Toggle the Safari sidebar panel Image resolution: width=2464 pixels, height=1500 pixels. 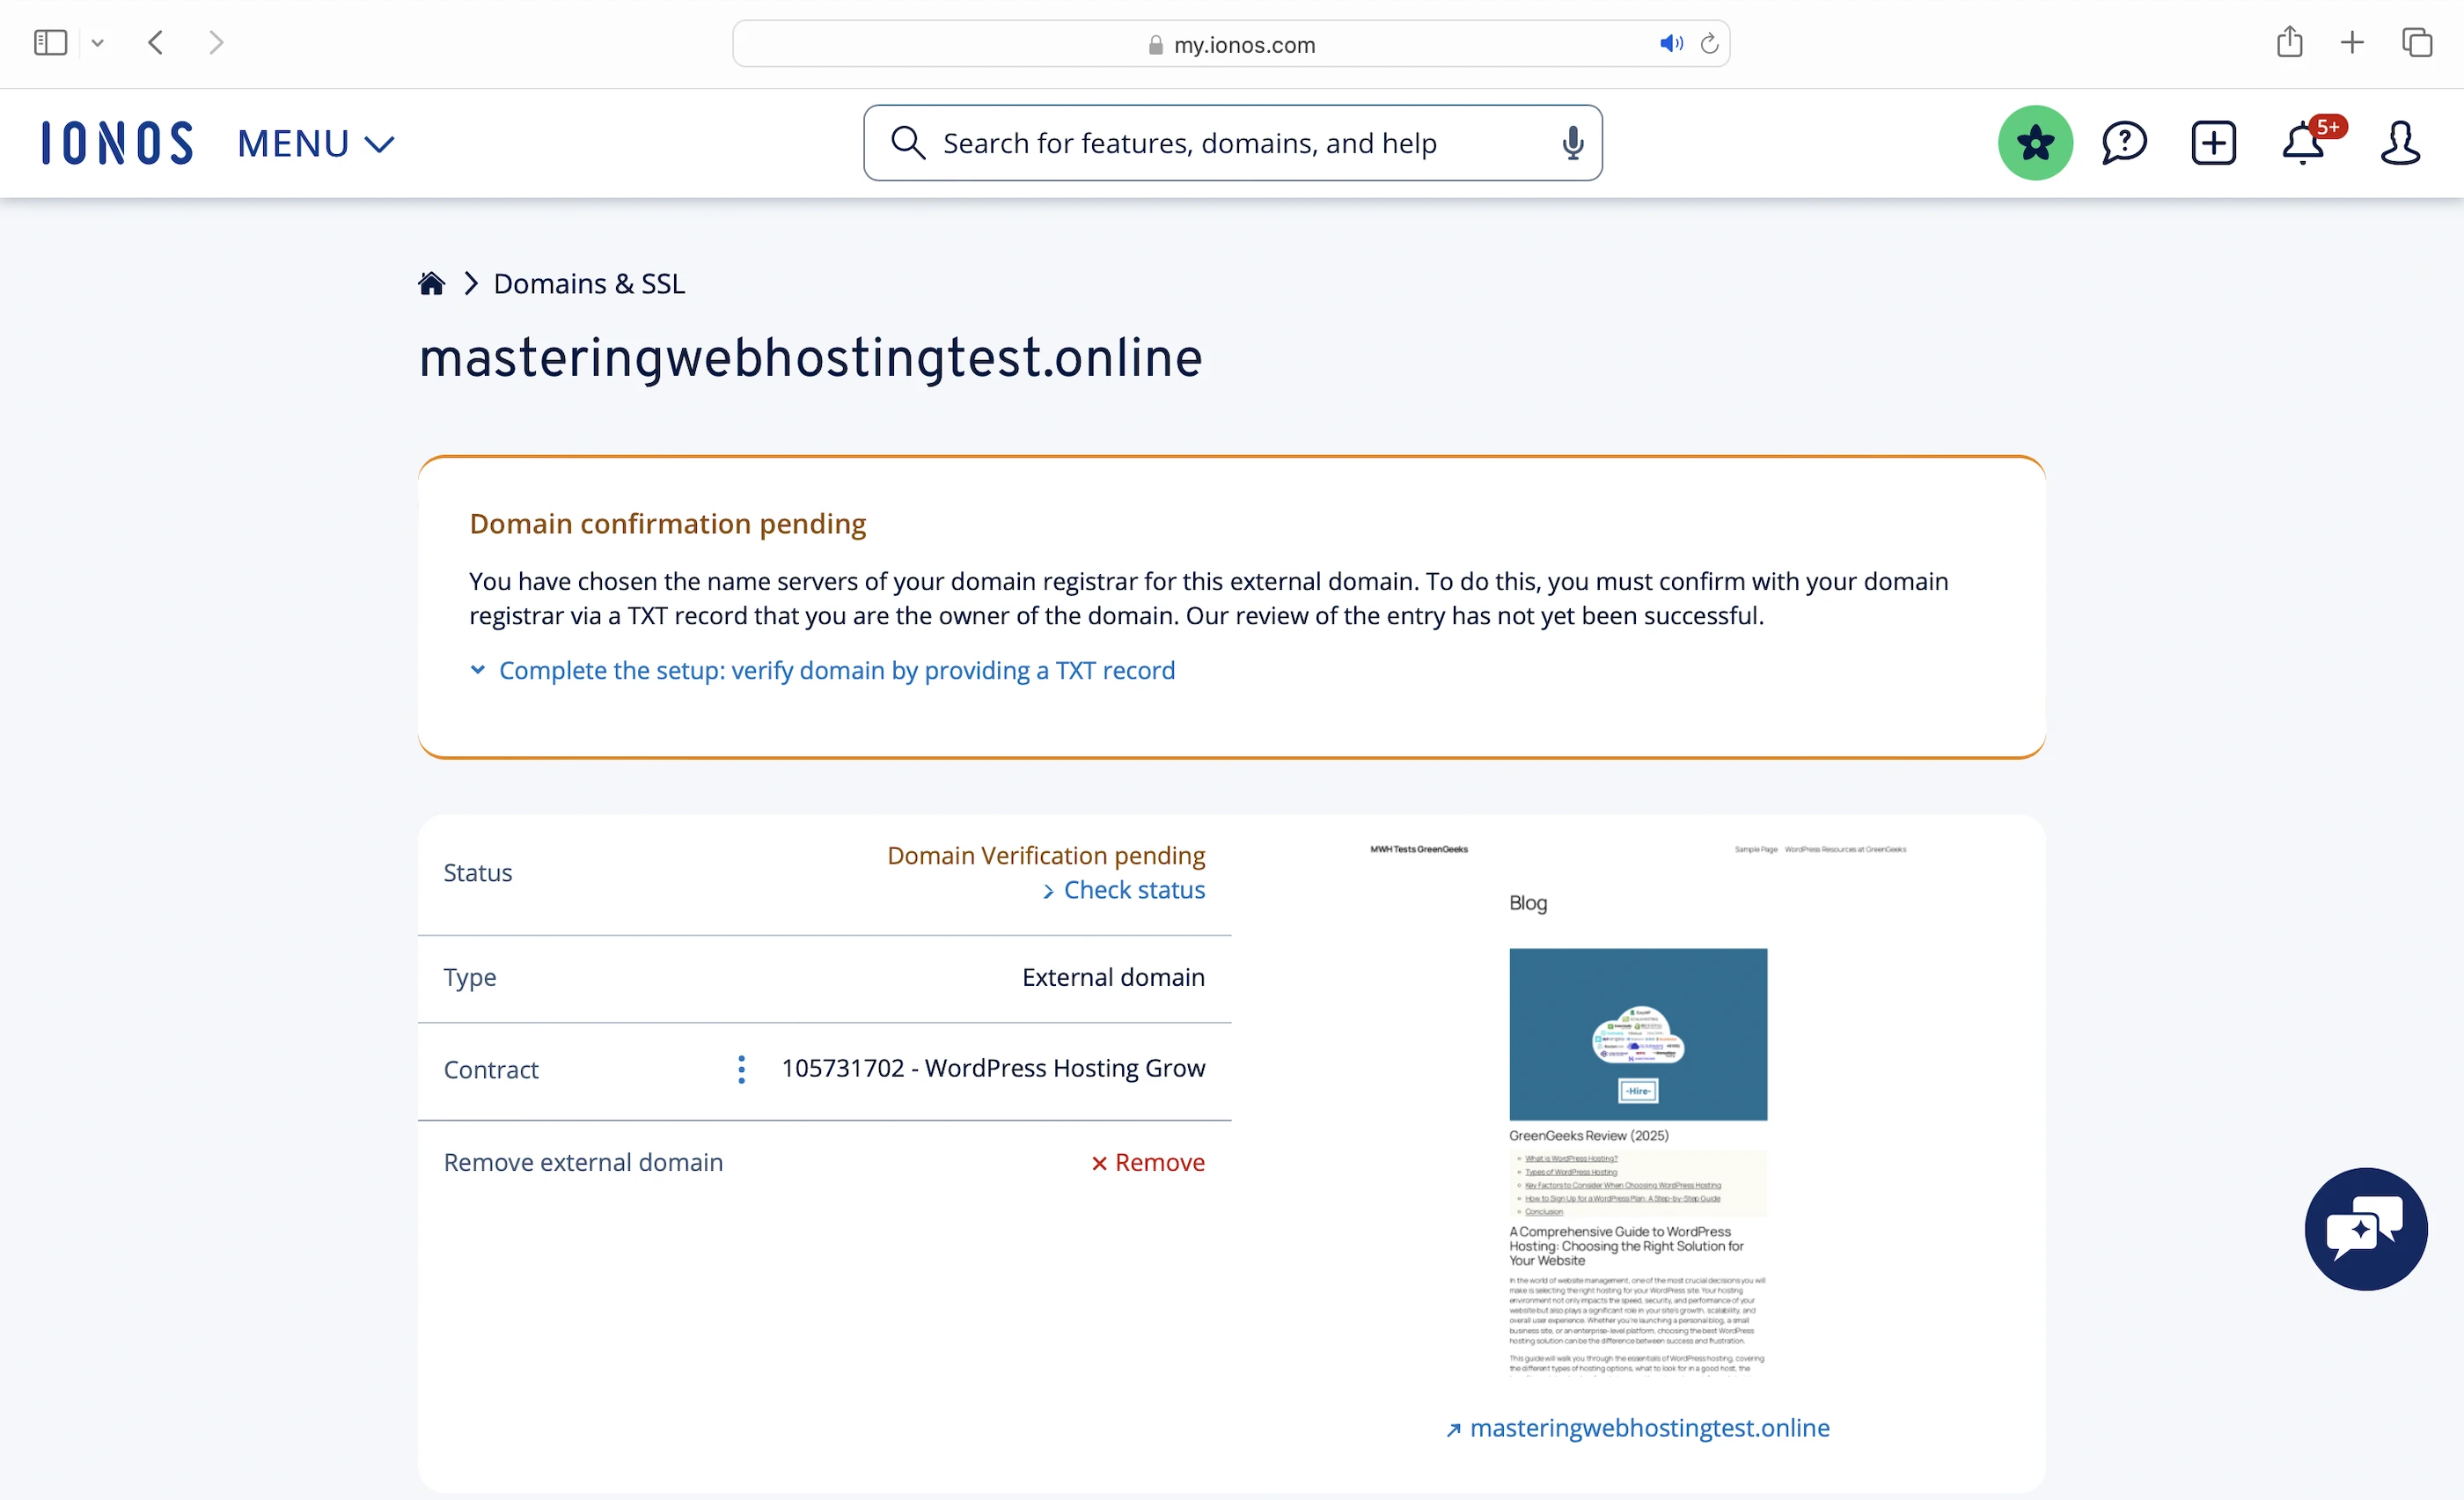point(50,43)
